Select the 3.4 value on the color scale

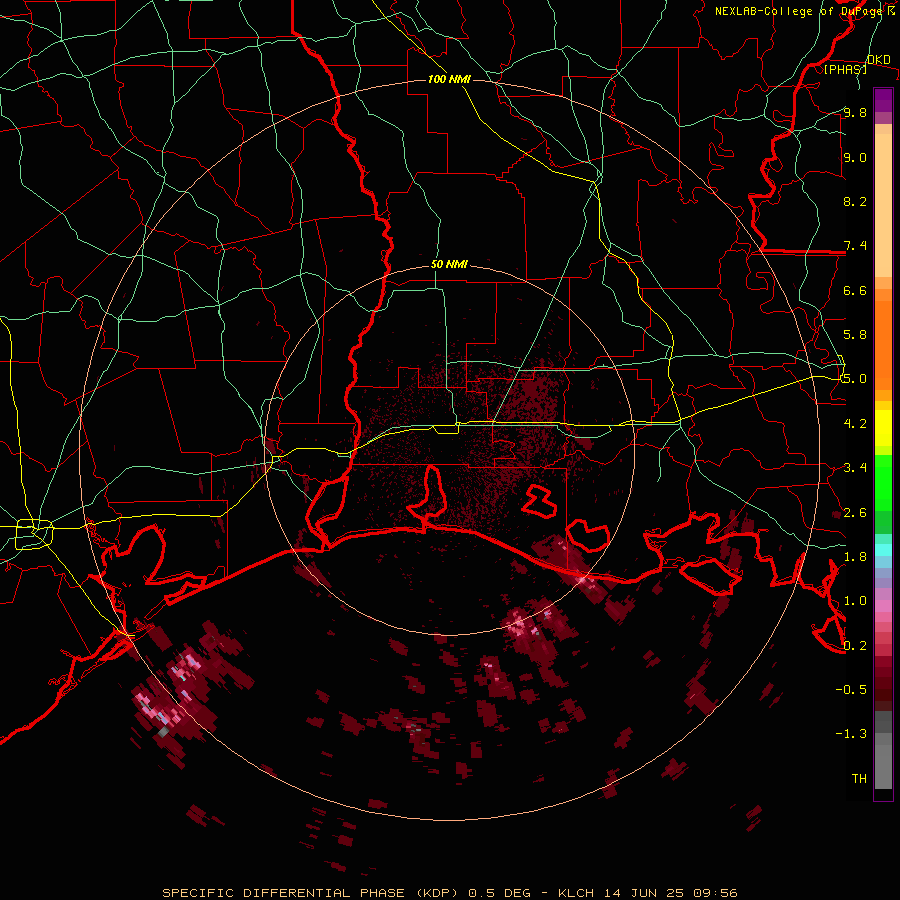(855, 467)
